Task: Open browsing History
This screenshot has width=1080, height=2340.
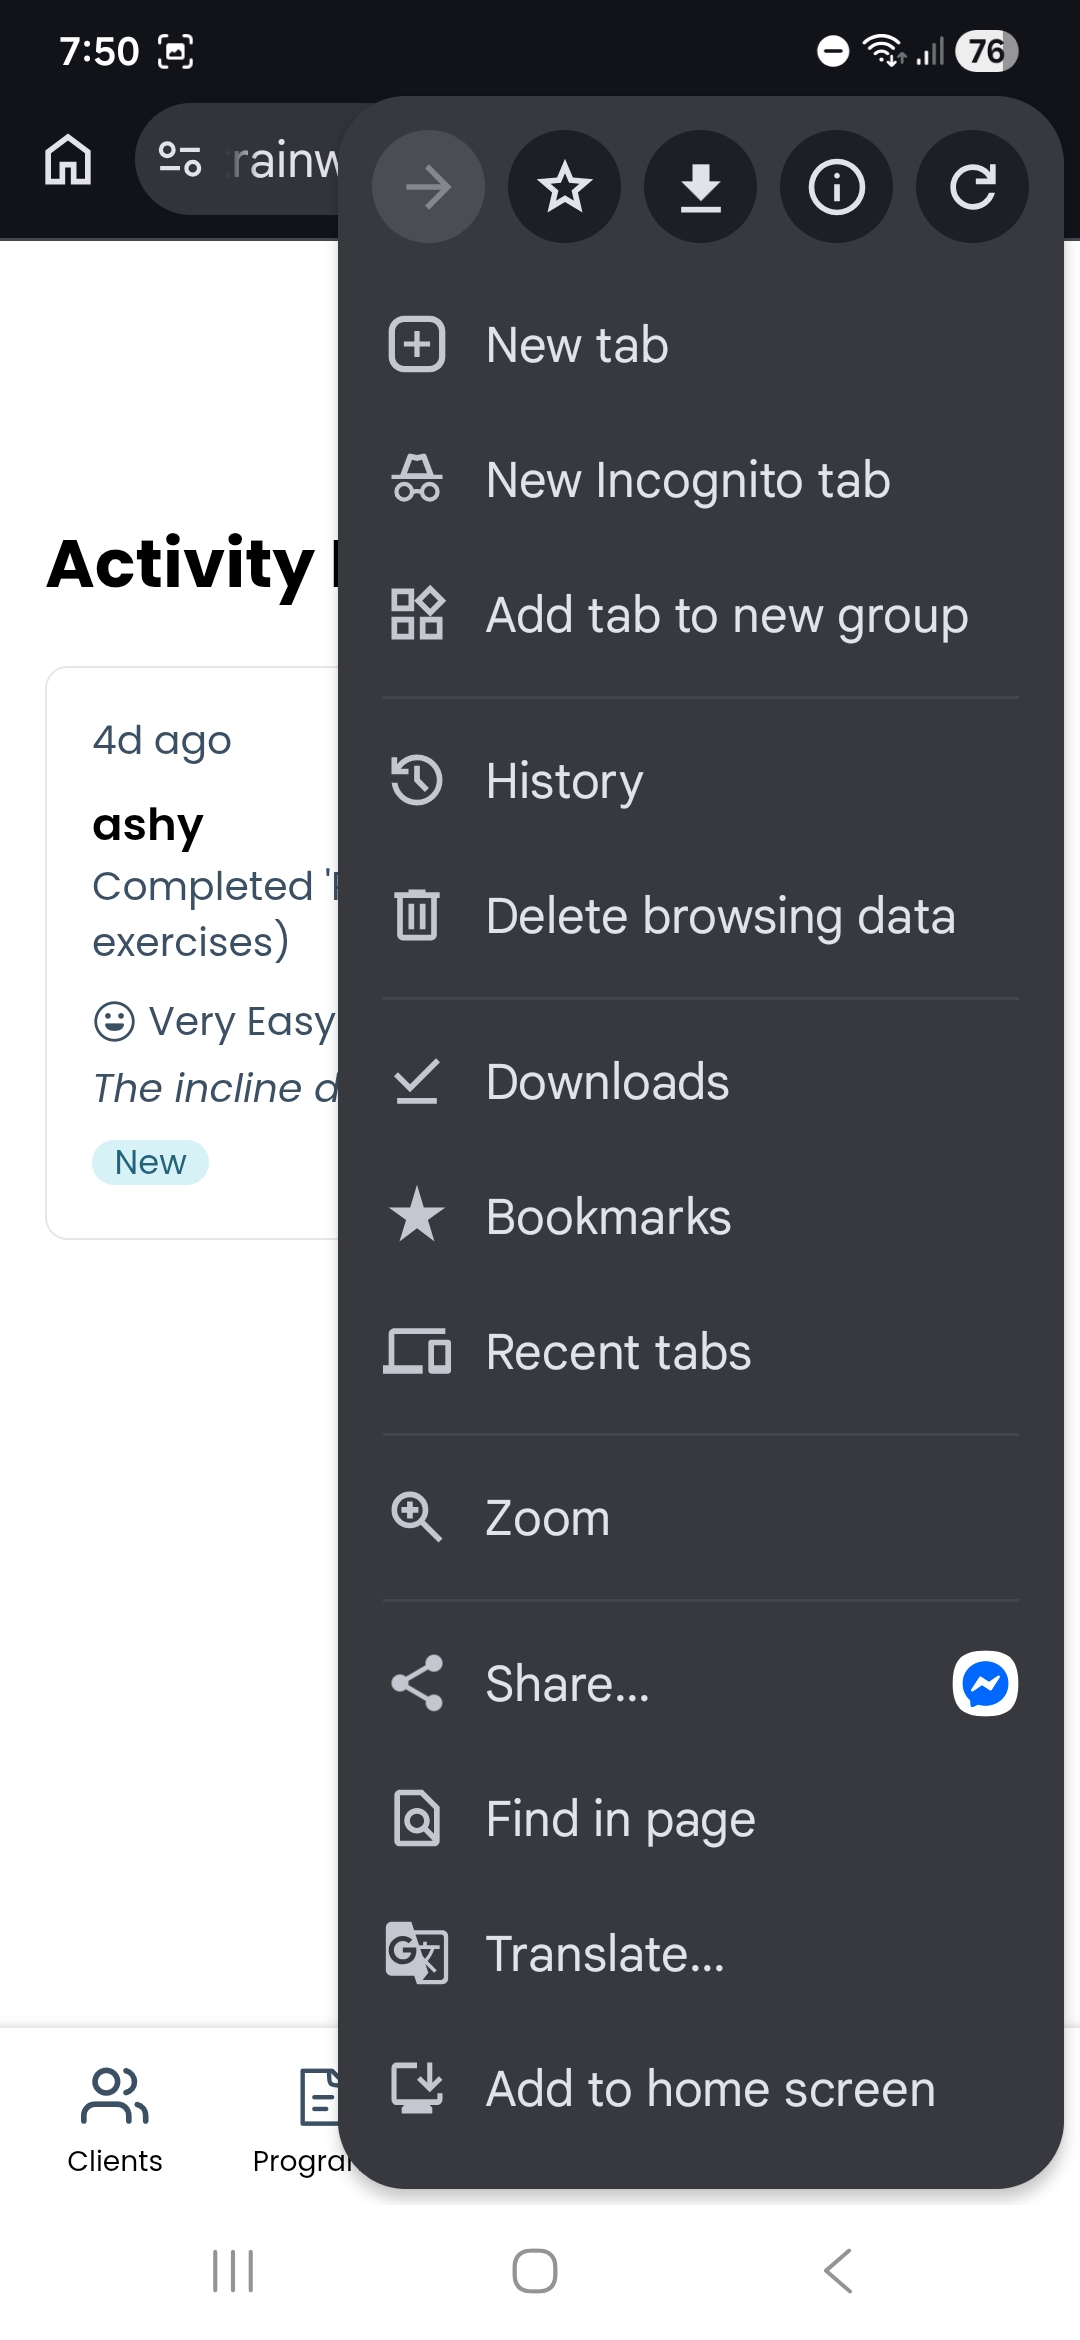Action: [563, 781]
